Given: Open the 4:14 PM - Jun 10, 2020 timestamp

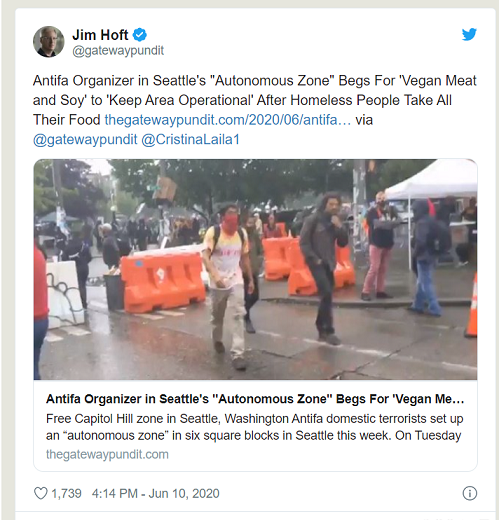Looking at the screenshot, I should click(x=156, y=493).
